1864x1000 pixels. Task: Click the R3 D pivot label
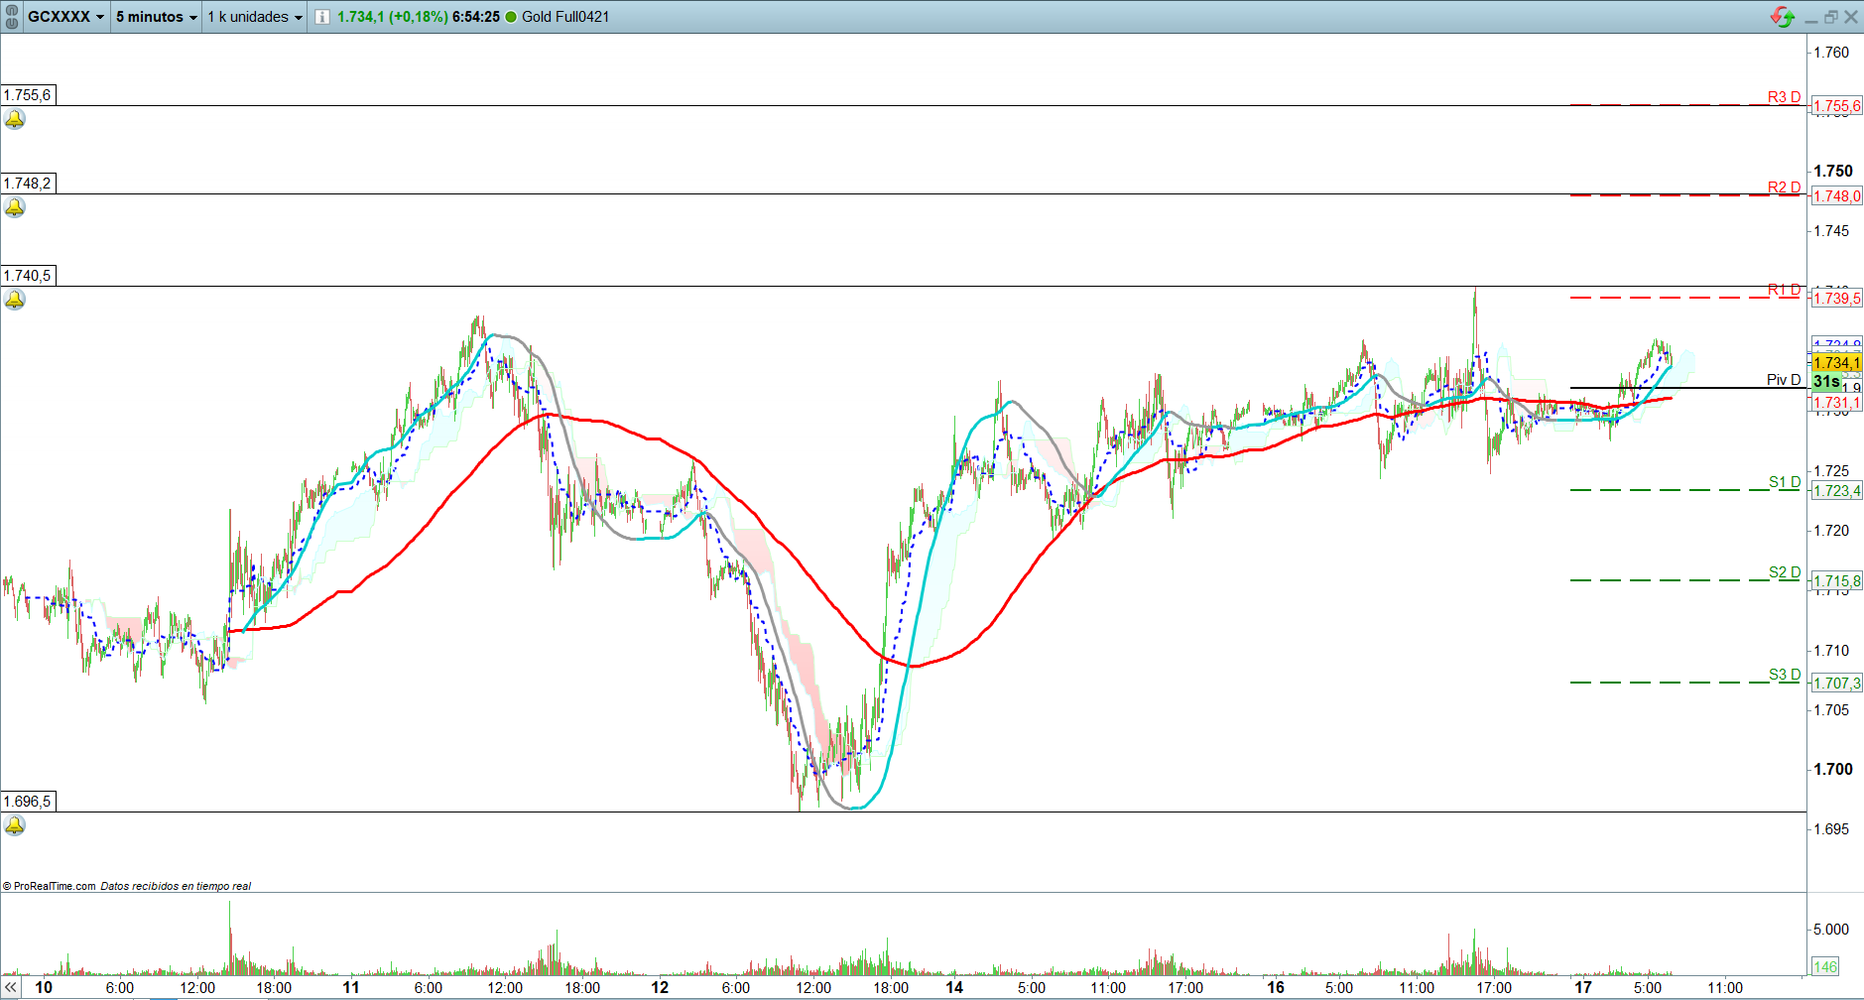(x=1784, y=97)
